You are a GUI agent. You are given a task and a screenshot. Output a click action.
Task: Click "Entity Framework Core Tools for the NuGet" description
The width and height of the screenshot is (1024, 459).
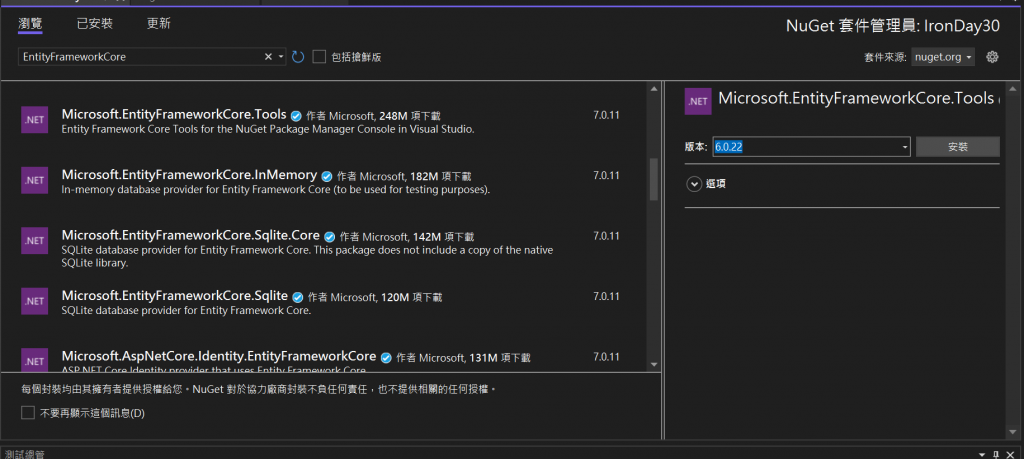coord(268,129)
